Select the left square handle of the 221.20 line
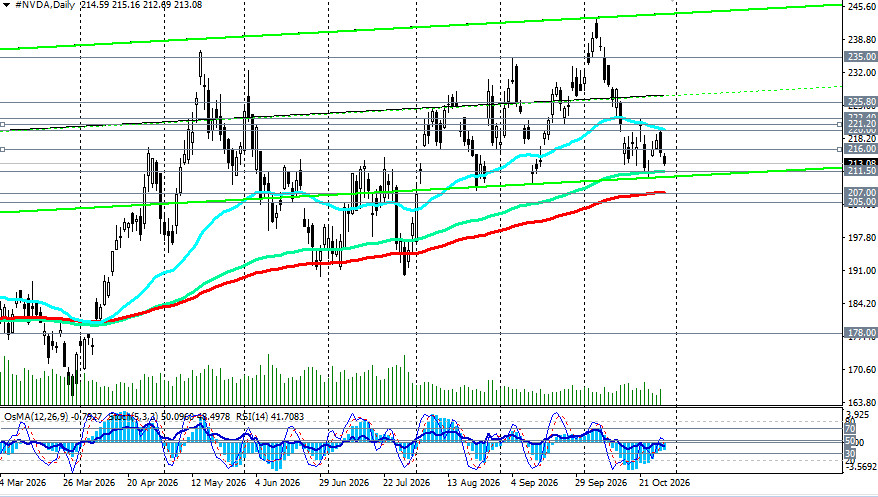 [2, 124]
